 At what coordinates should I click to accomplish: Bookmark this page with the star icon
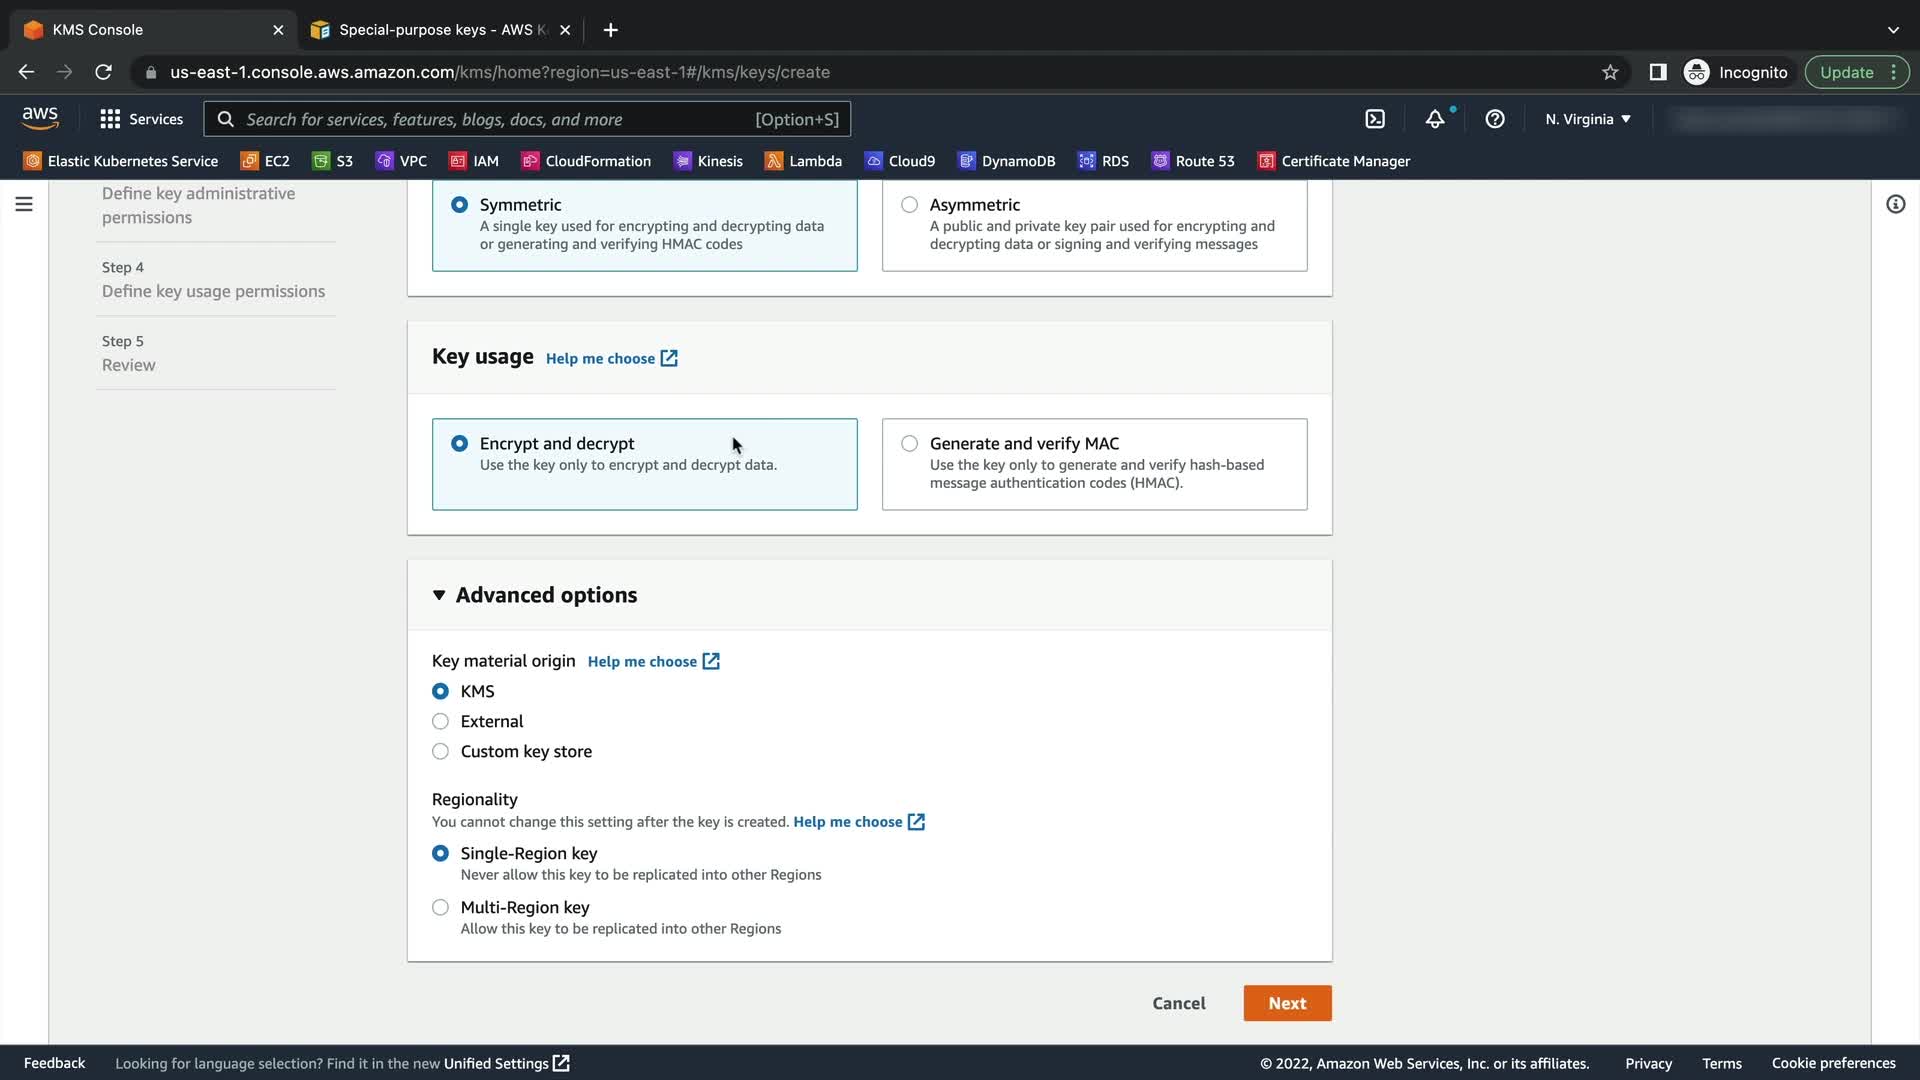click(x=1610, y=72)
